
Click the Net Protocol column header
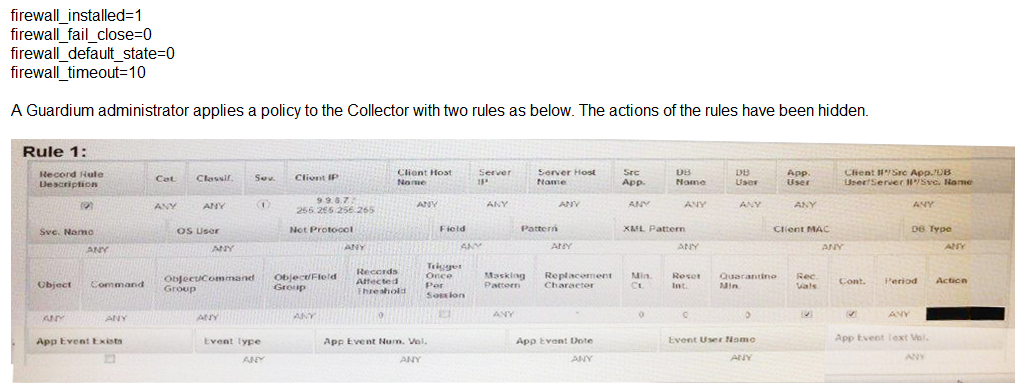pos(322,229)
